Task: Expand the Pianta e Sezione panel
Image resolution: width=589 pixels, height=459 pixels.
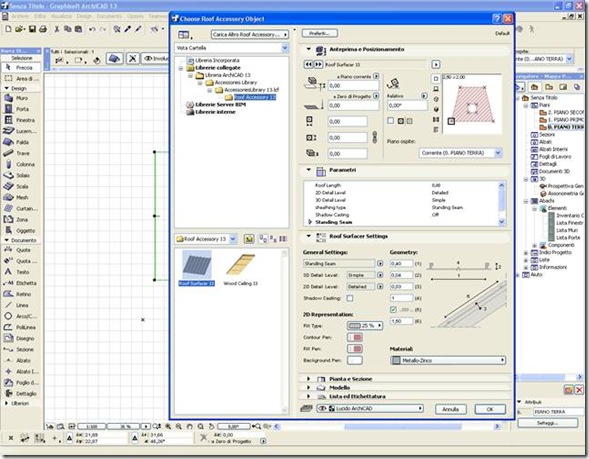Action: coord(309,379)
